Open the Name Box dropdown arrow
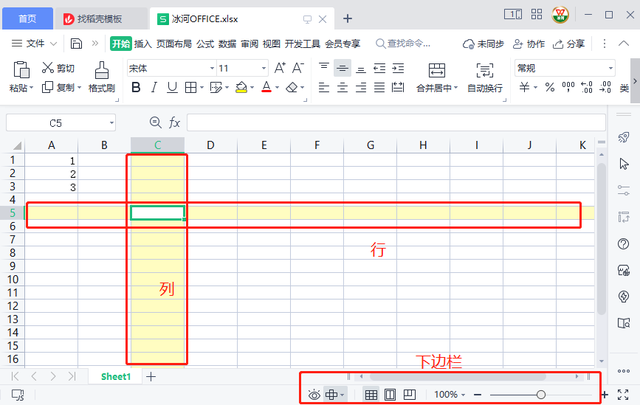Viewport: 640px width, 405px height. click(x=111, y=123)
